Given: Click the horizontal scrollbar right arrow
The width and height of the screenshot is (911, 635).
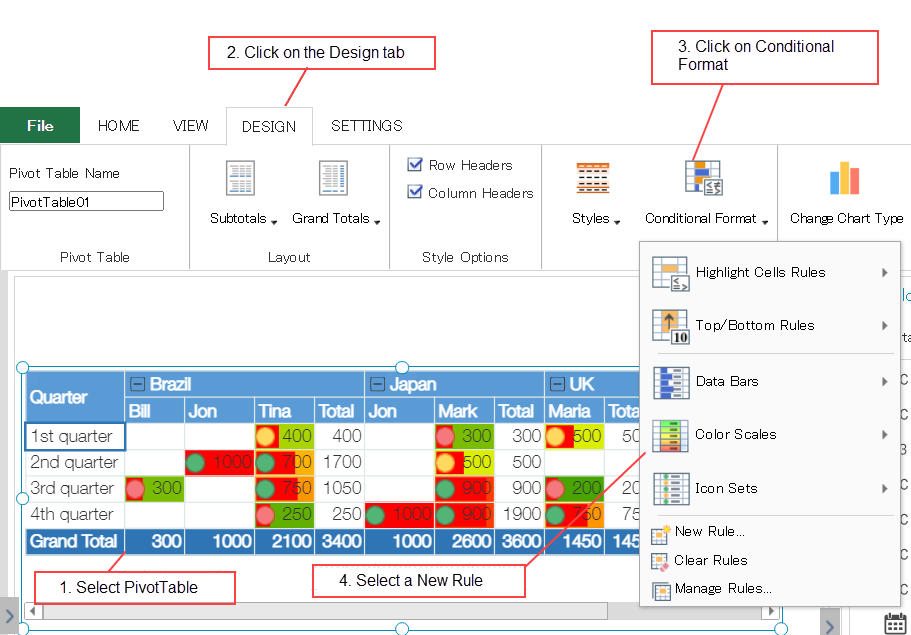Looking at the screenshot, I should click(x=771, y=611).
